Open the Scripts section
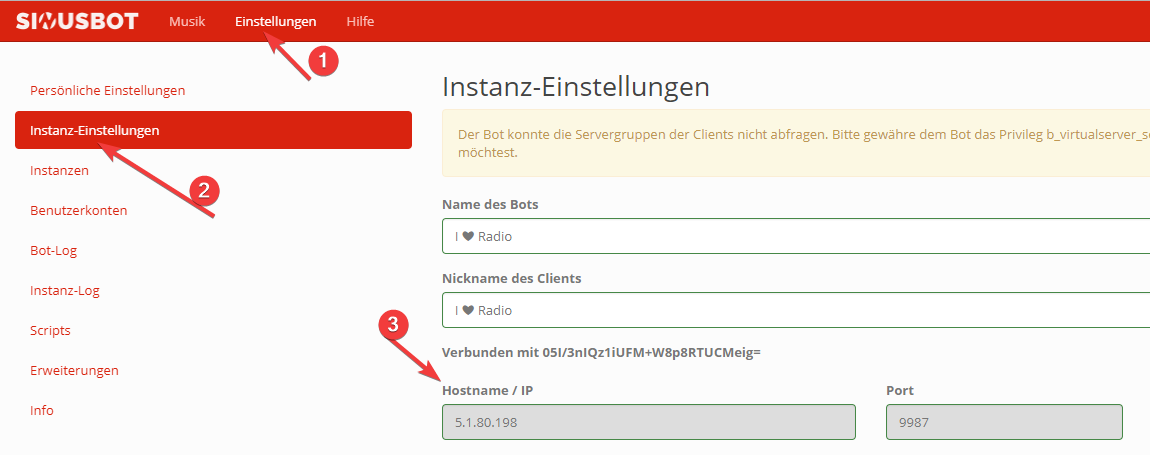Viewport: 1150px width, 455px height. pyautogui.click(x=50, y=330)
